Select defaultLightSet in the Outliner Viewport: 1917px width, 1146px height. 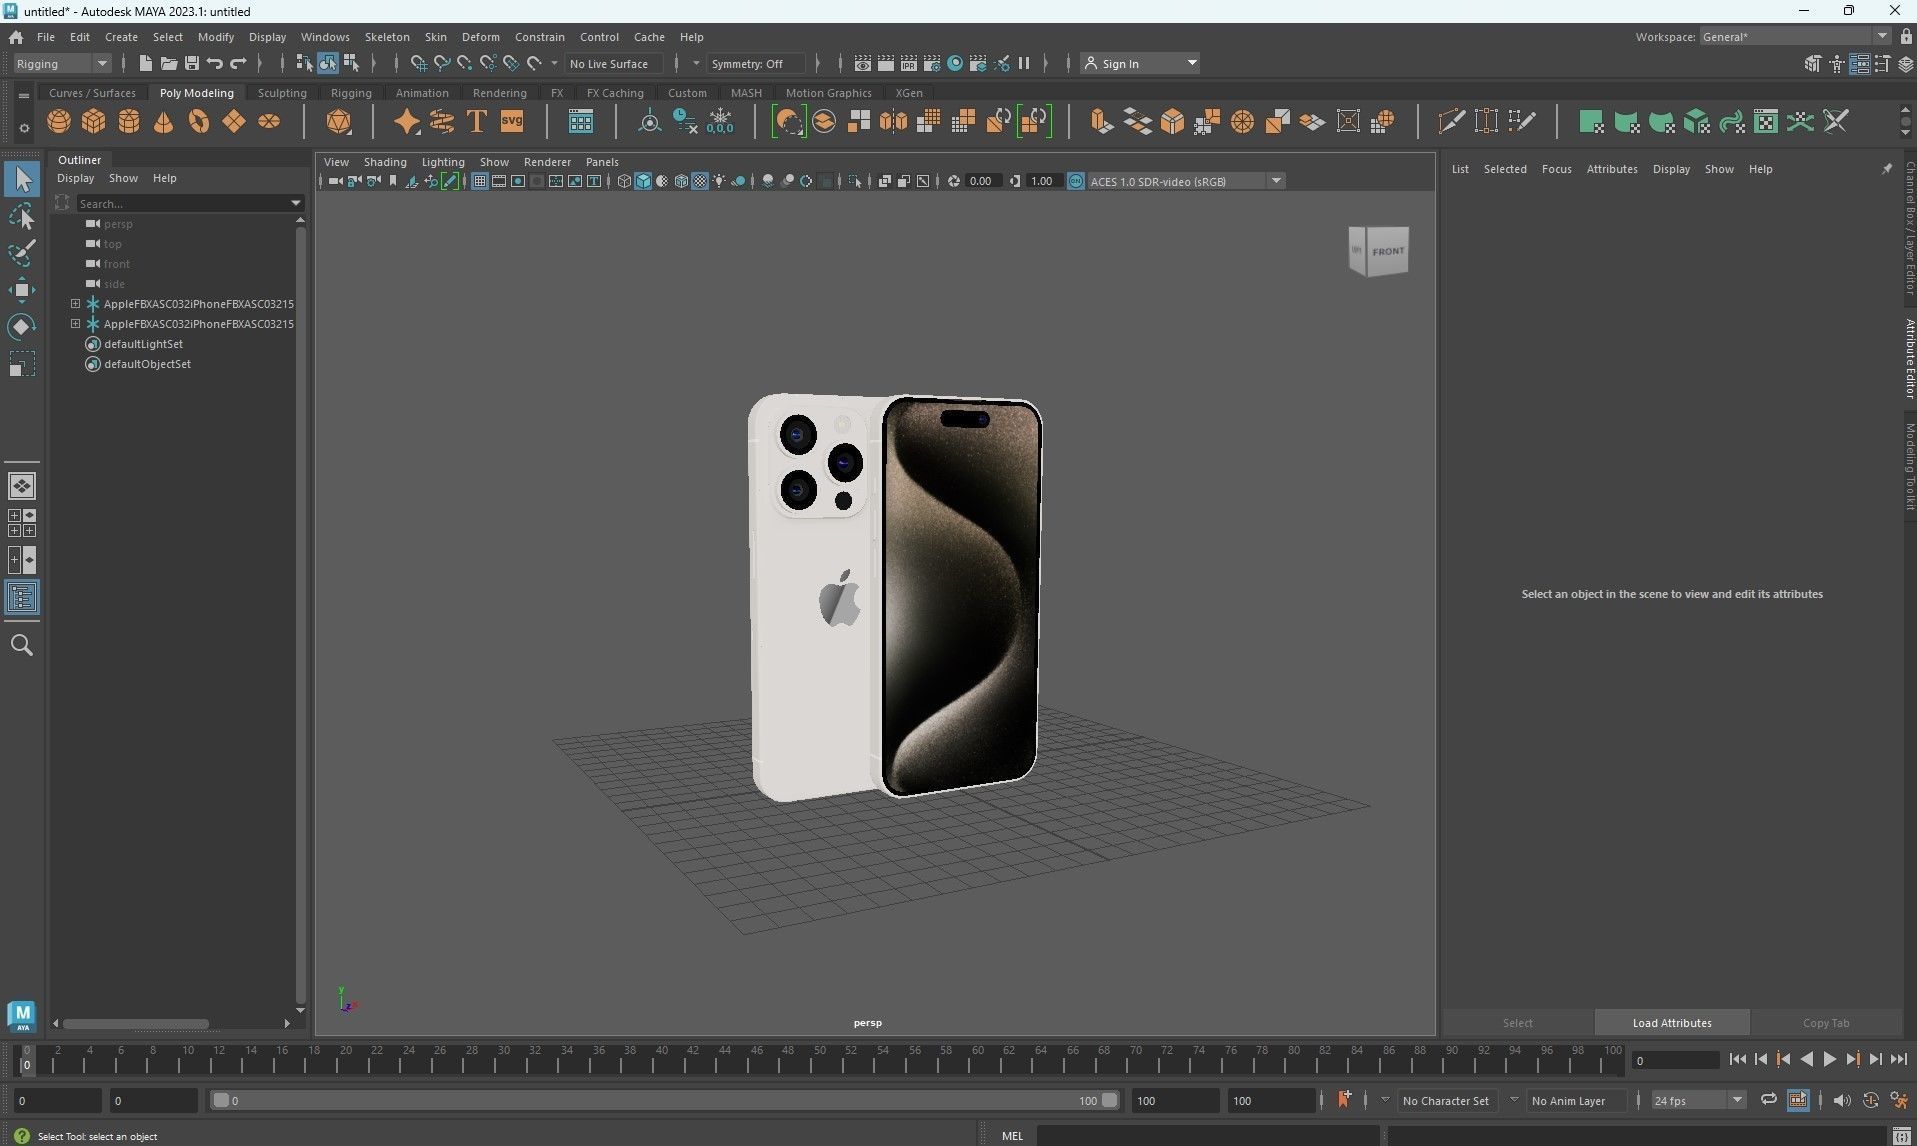tap(143, 344)
